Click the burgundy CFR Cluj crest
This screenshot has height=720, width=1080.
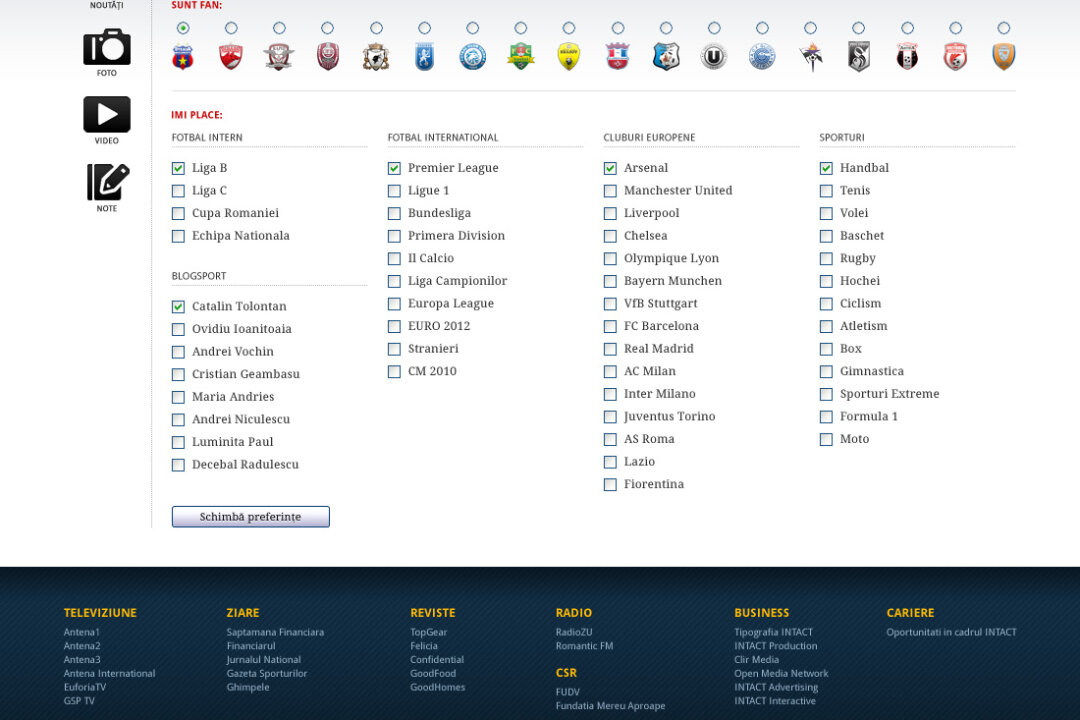[328, 57]
